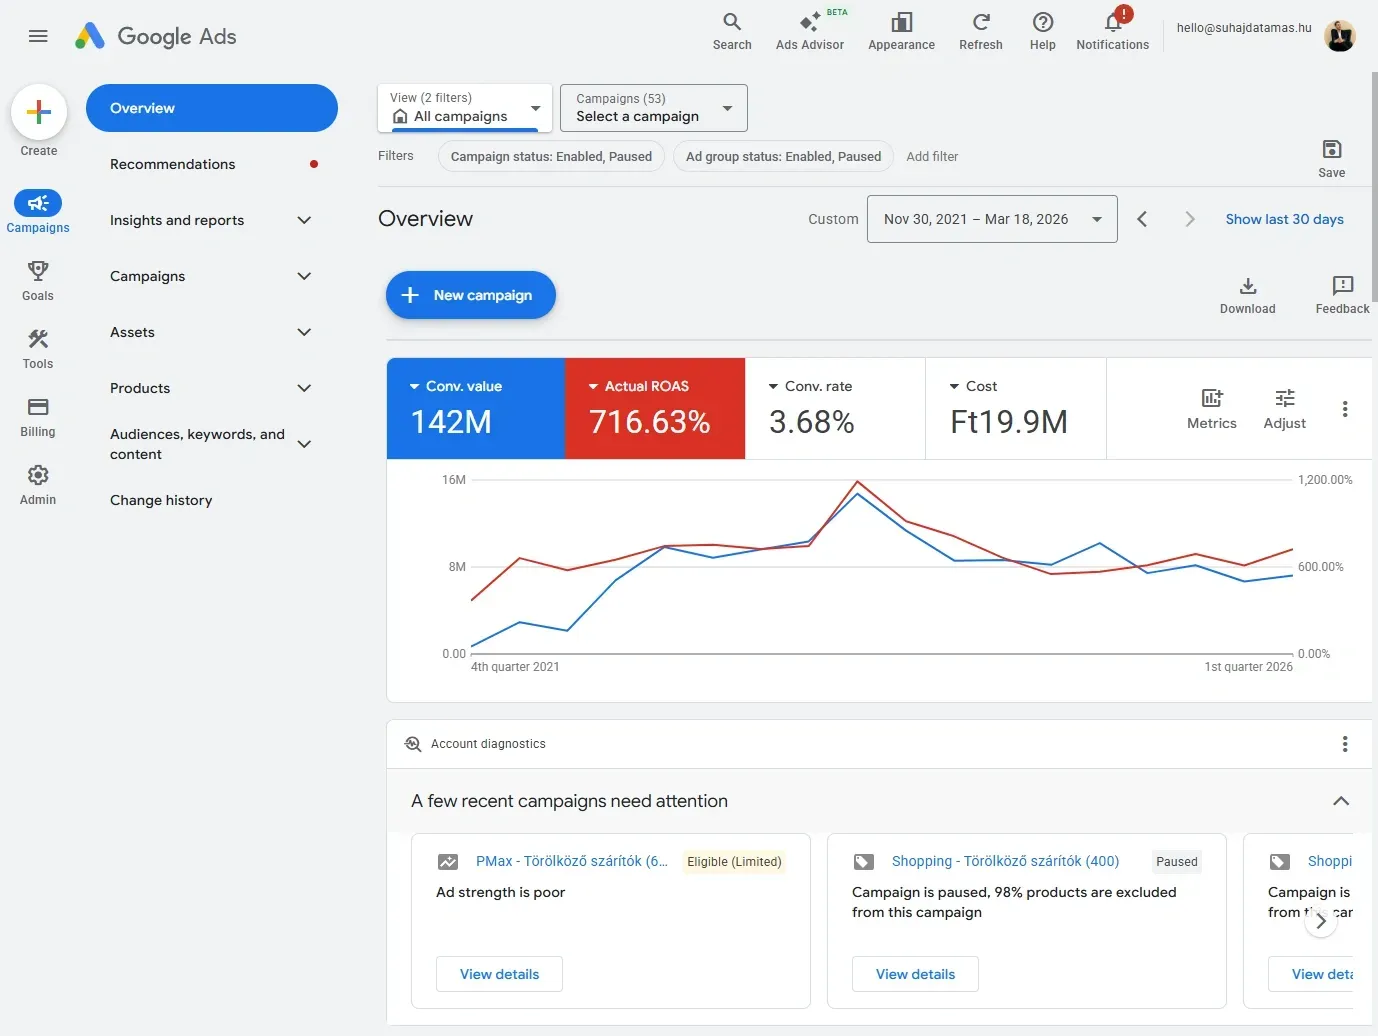Screen dimensions: 1378x1036
Task: Open Billing section
Action: [x=38, y=416]
